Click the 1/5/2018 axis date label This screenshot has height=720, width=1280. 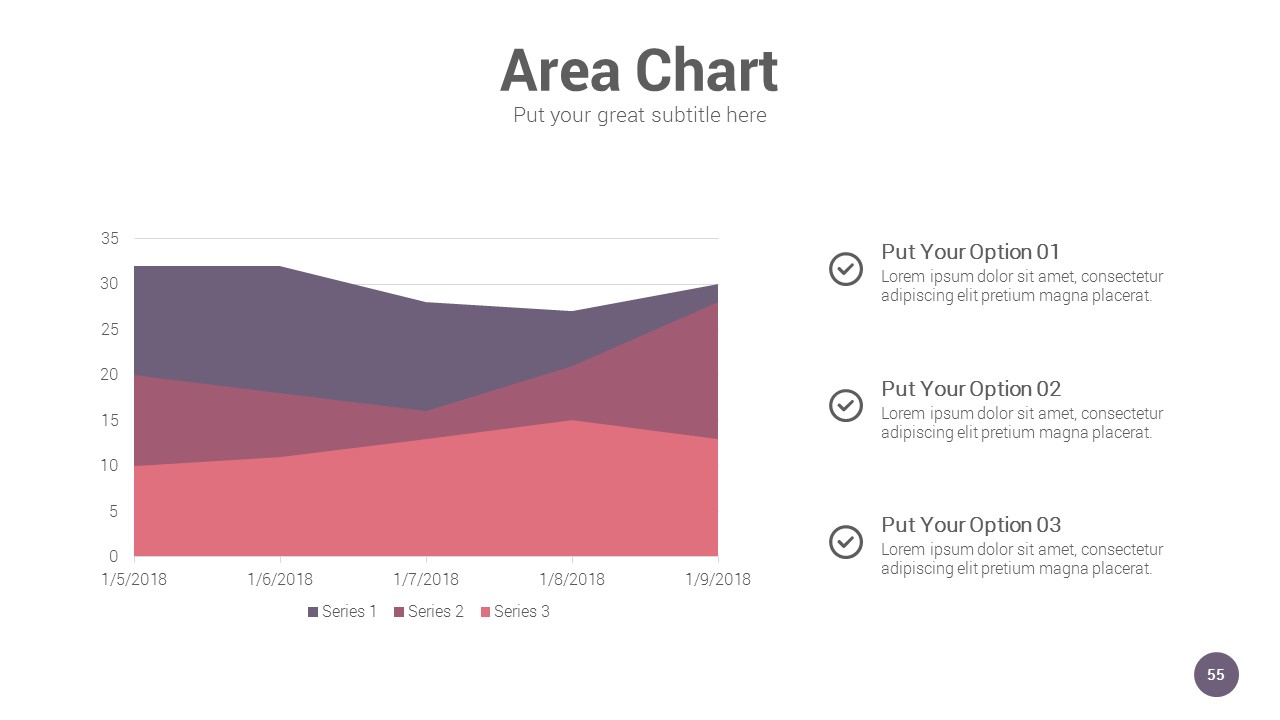click(x=134, y=579)
